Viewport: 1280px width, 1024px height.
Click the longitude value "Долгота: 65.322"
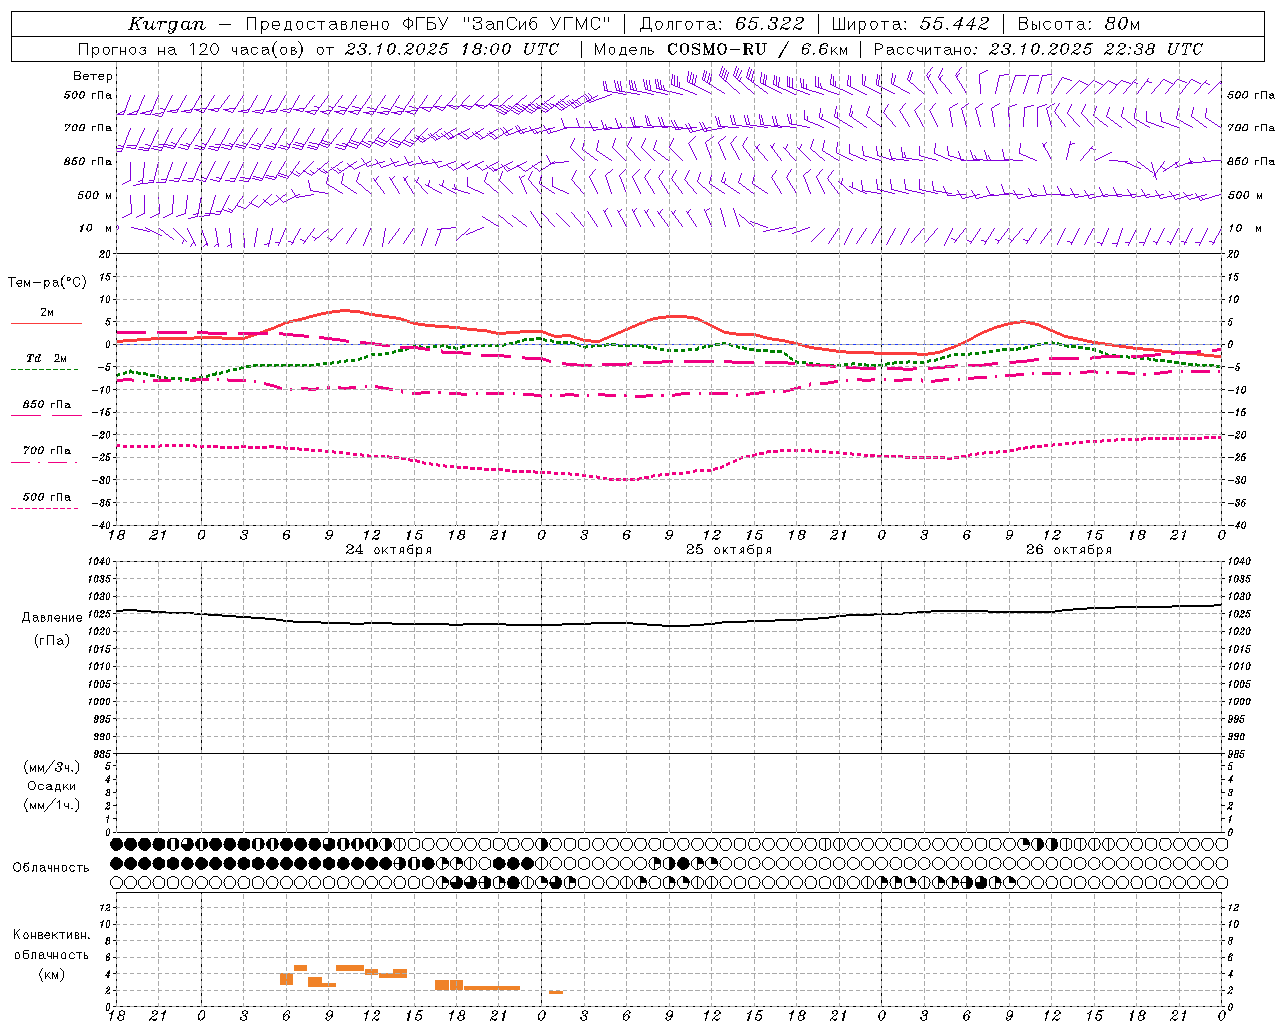[x=721, y=24]
